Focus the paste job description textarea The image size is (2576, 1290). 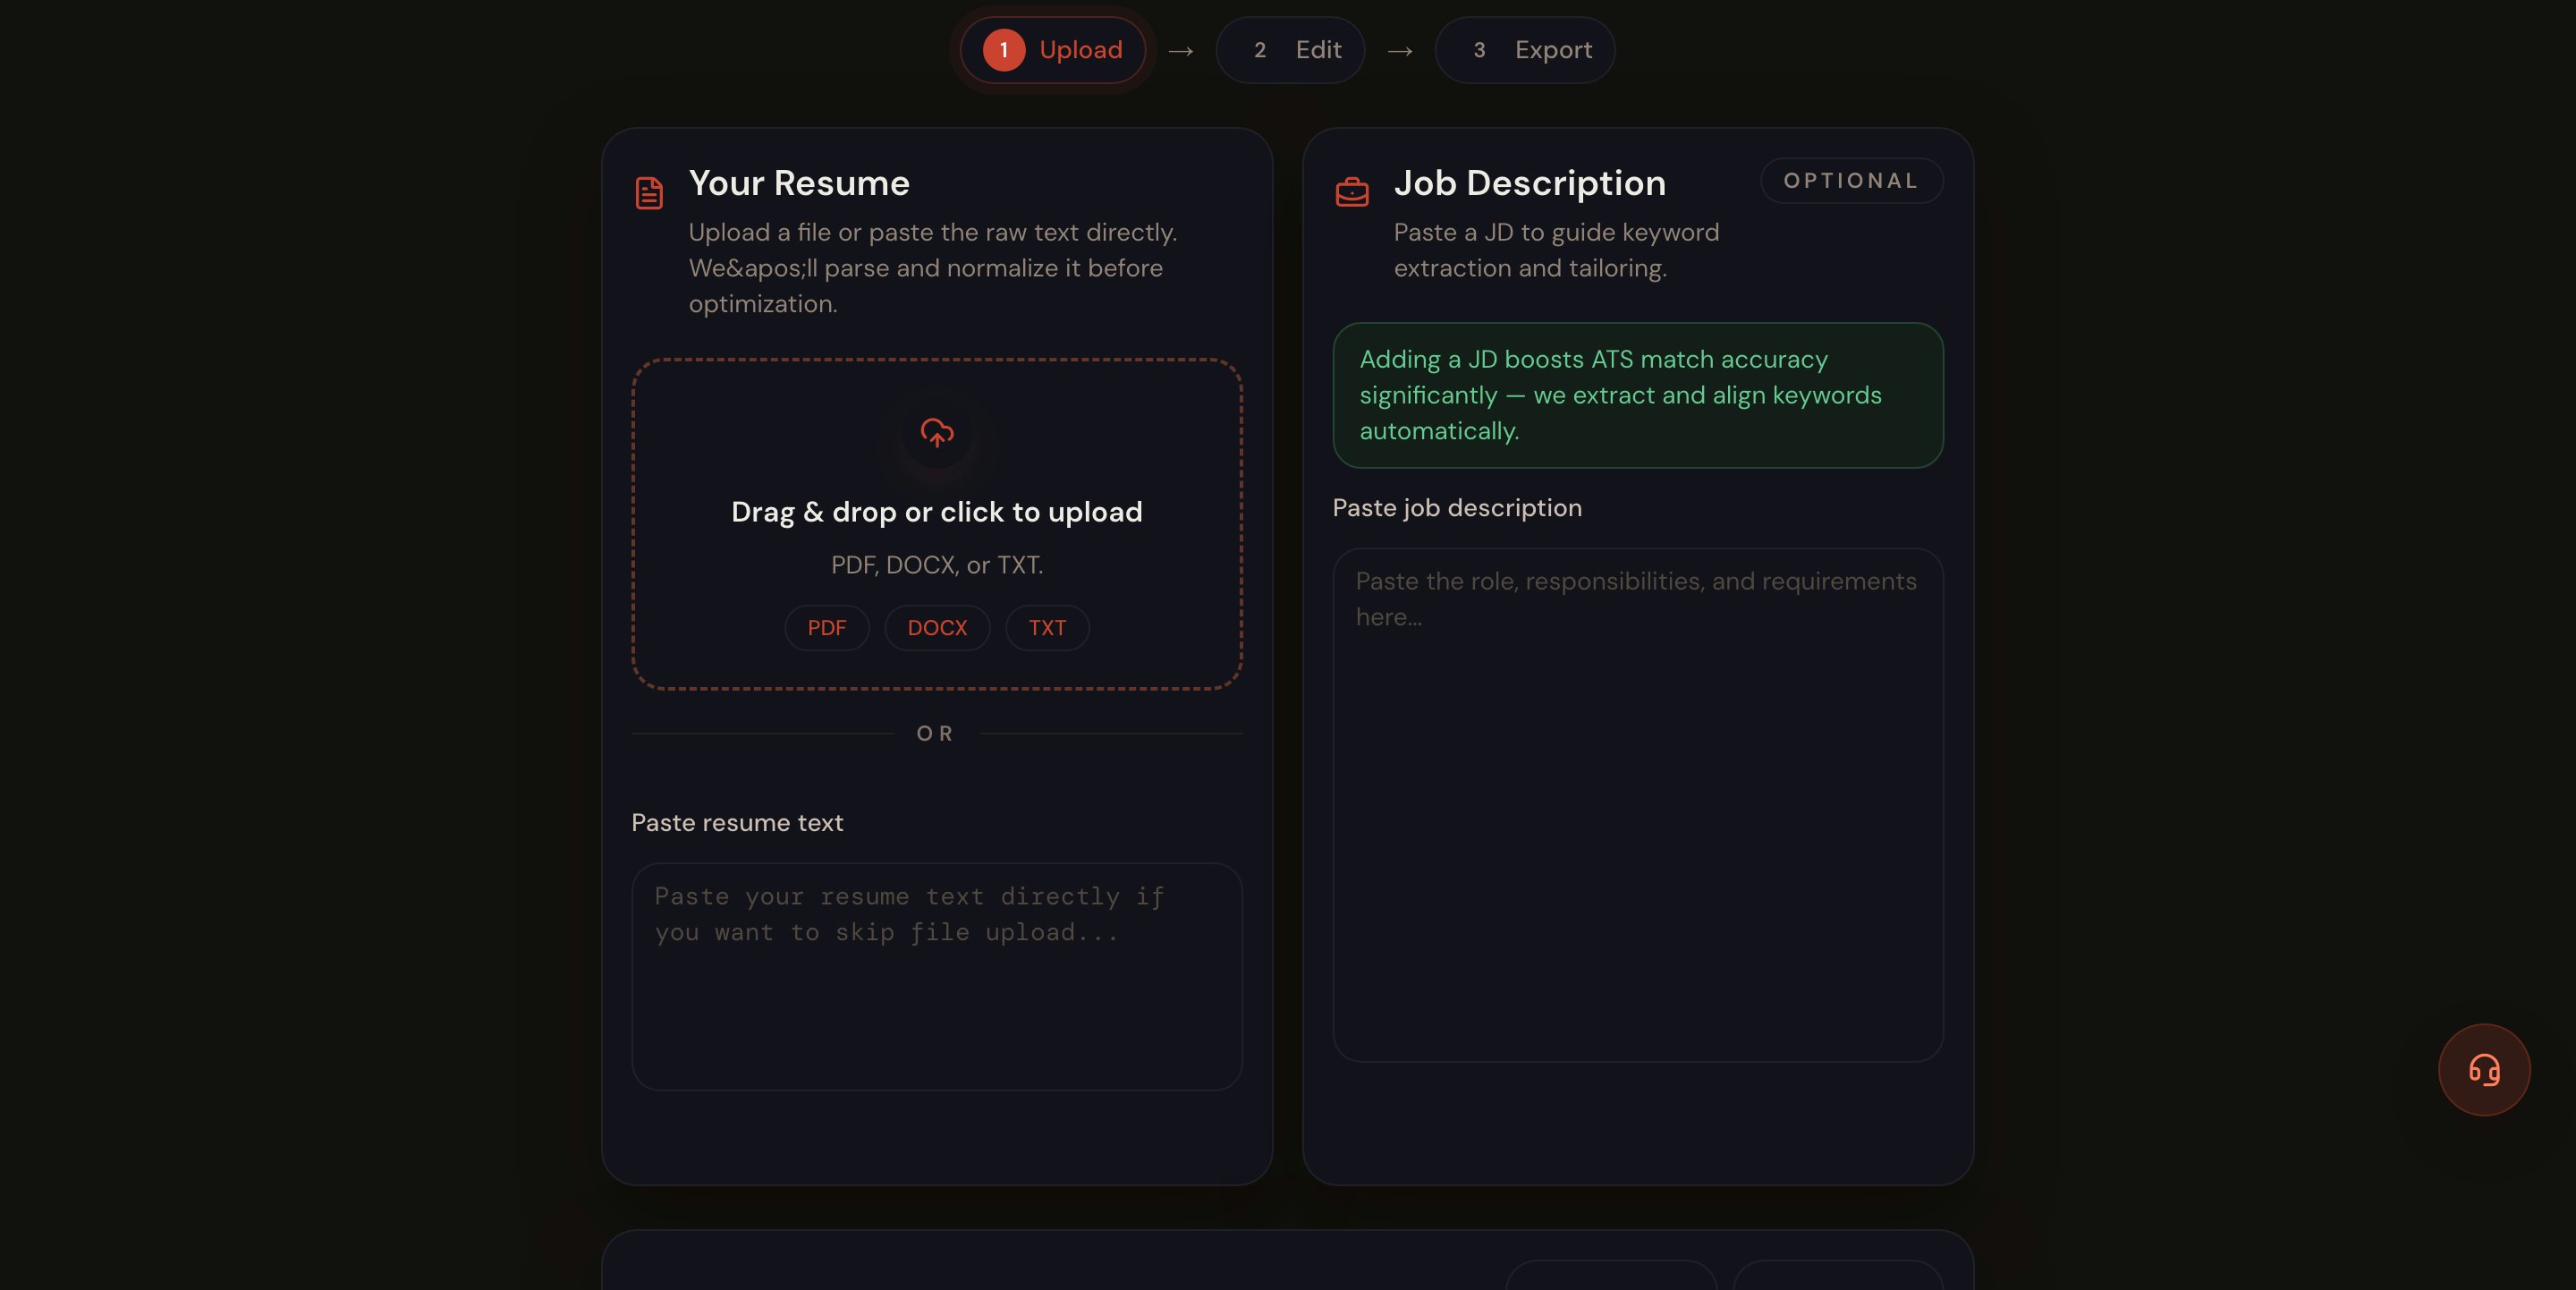(1637, 804)
